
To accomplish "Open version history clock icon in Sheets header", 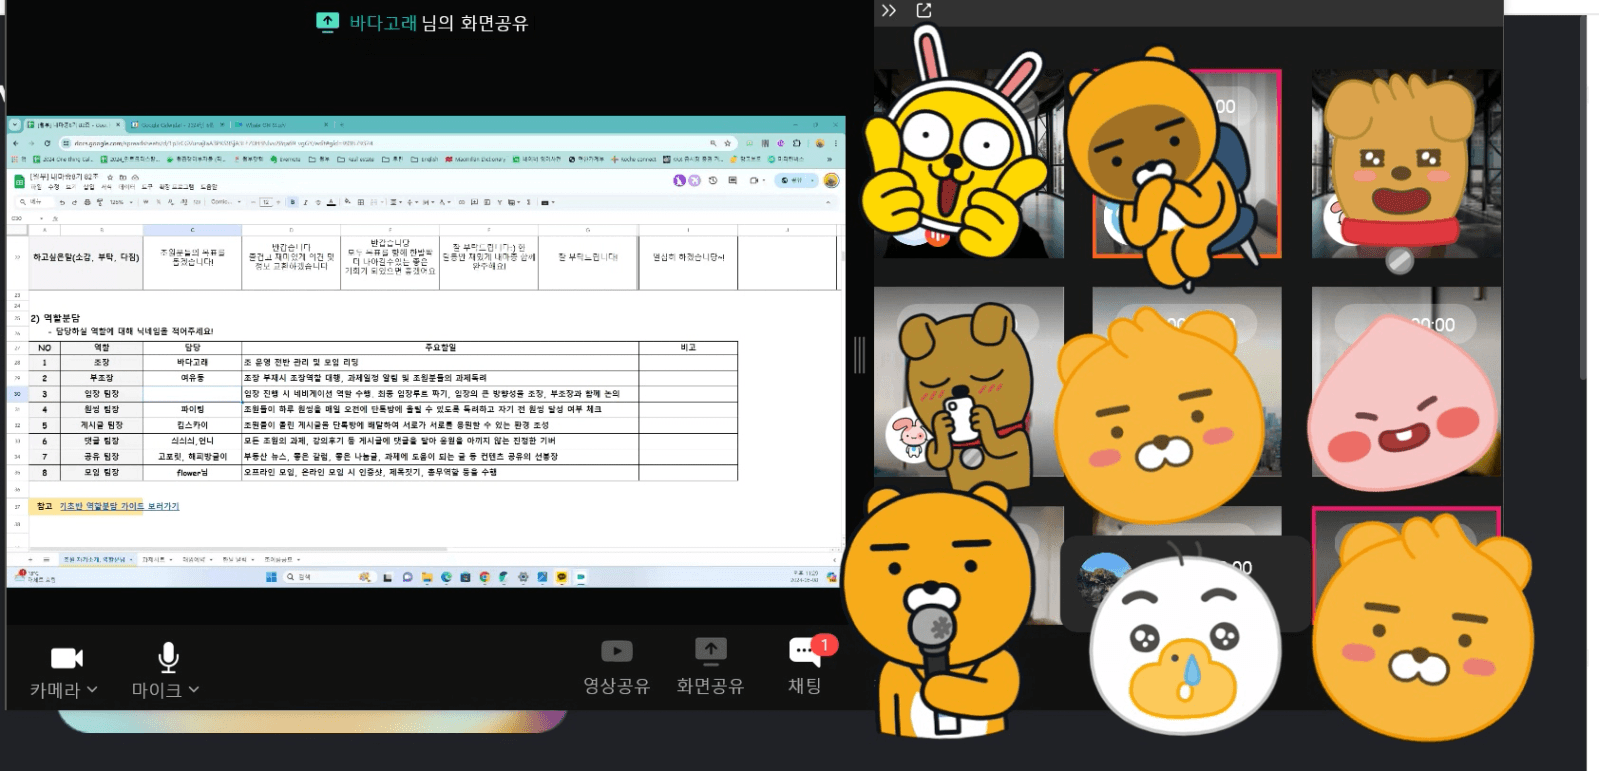I will click(713, 180).
